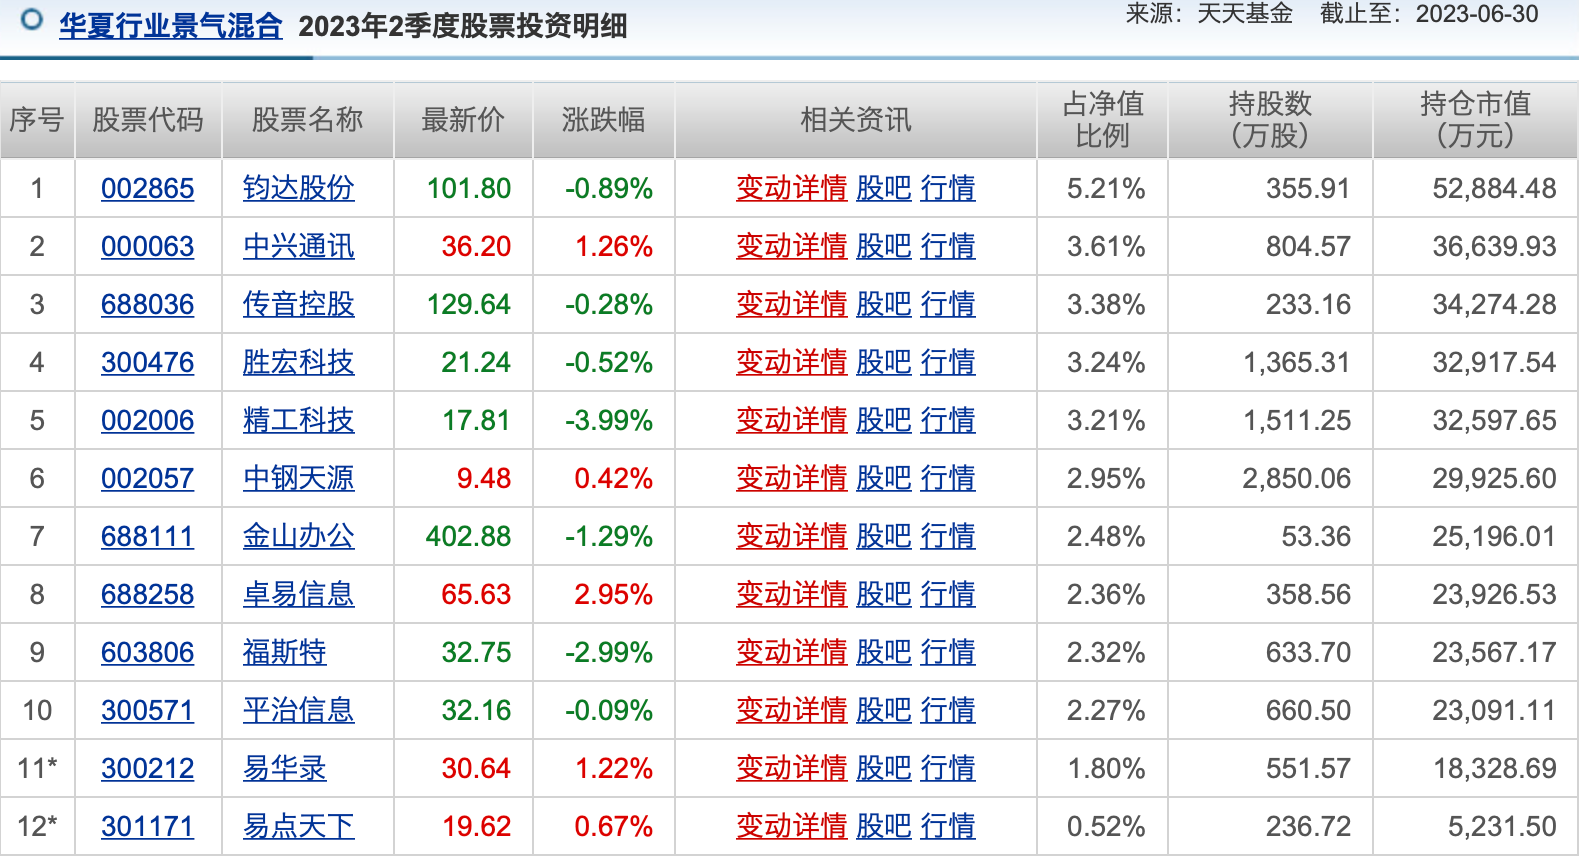Select the 最新价 column header
Screen dimensions: 1584x860
(x=463, y=120)
